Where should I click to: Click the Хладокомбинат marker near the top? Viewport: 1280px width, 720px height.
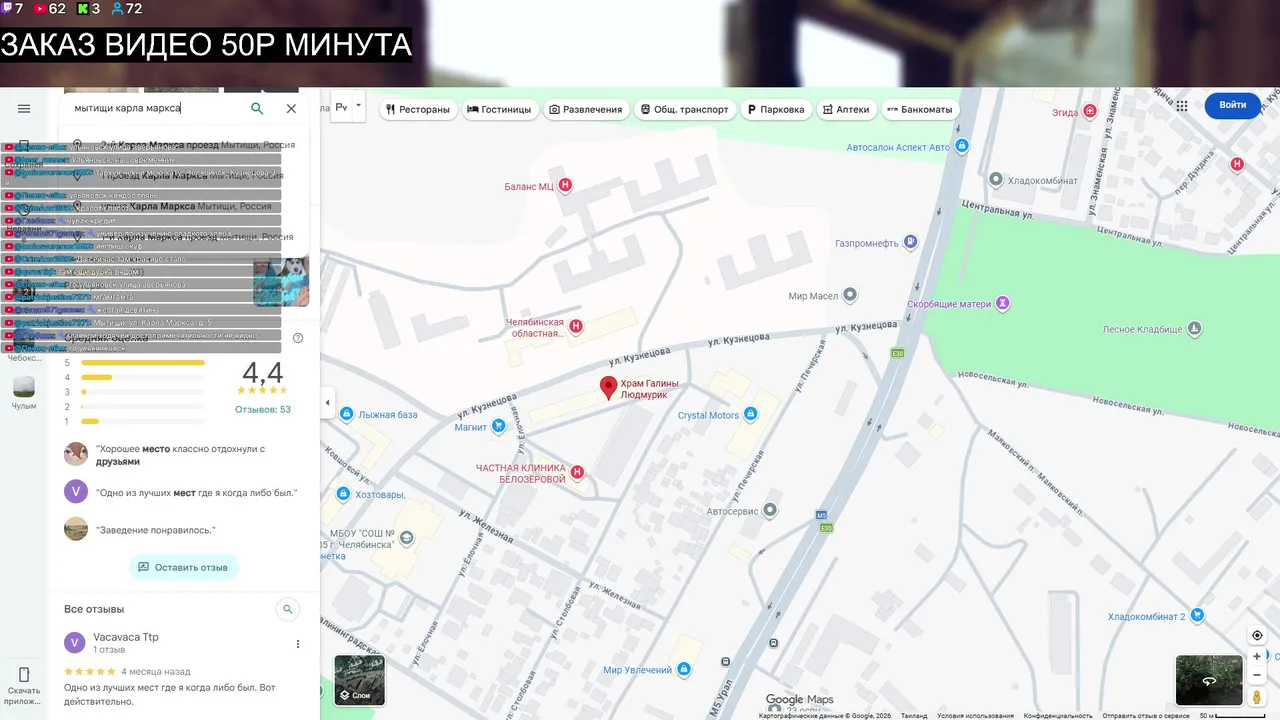pos(996,180)
